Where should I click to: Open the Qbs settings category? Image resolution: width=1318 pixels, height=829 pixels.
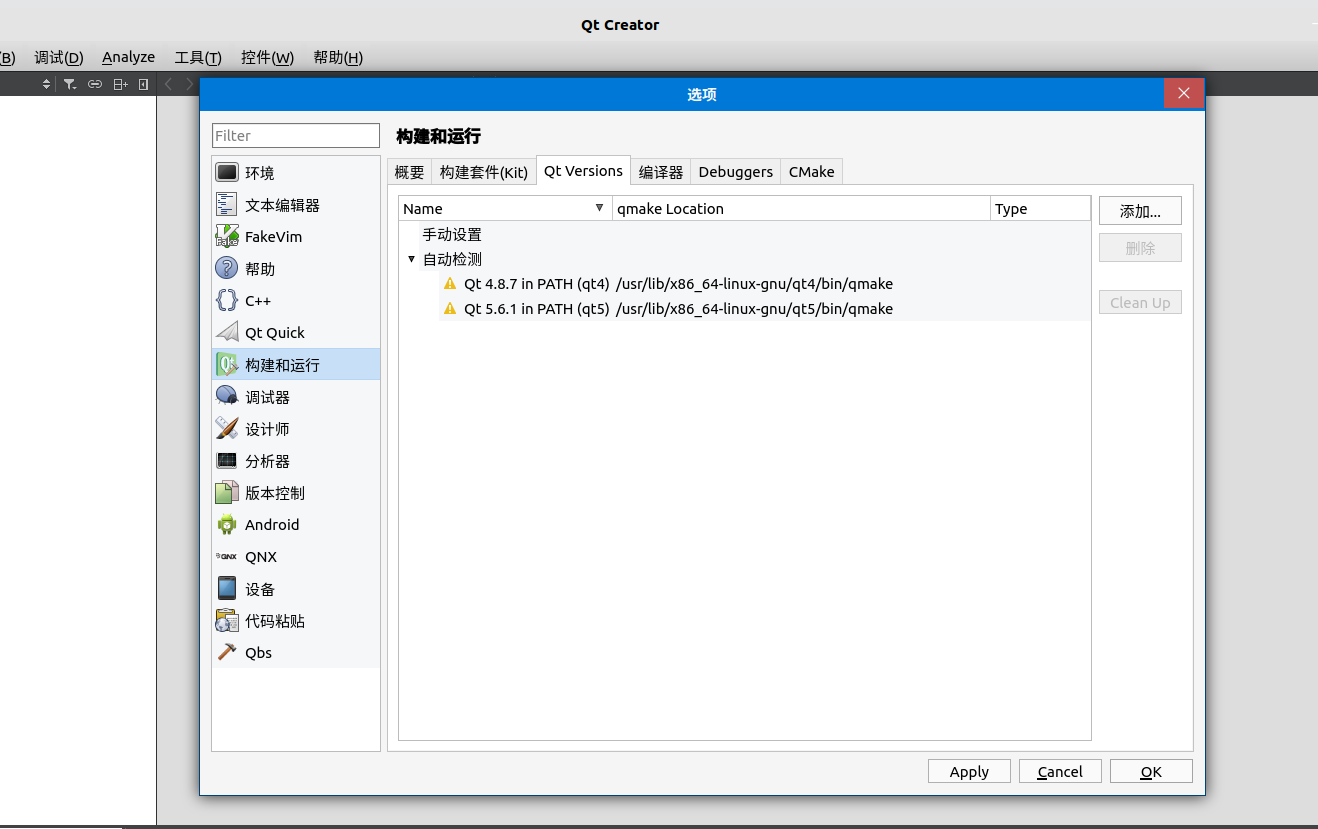pyautogui.click(x=296, y=653)
